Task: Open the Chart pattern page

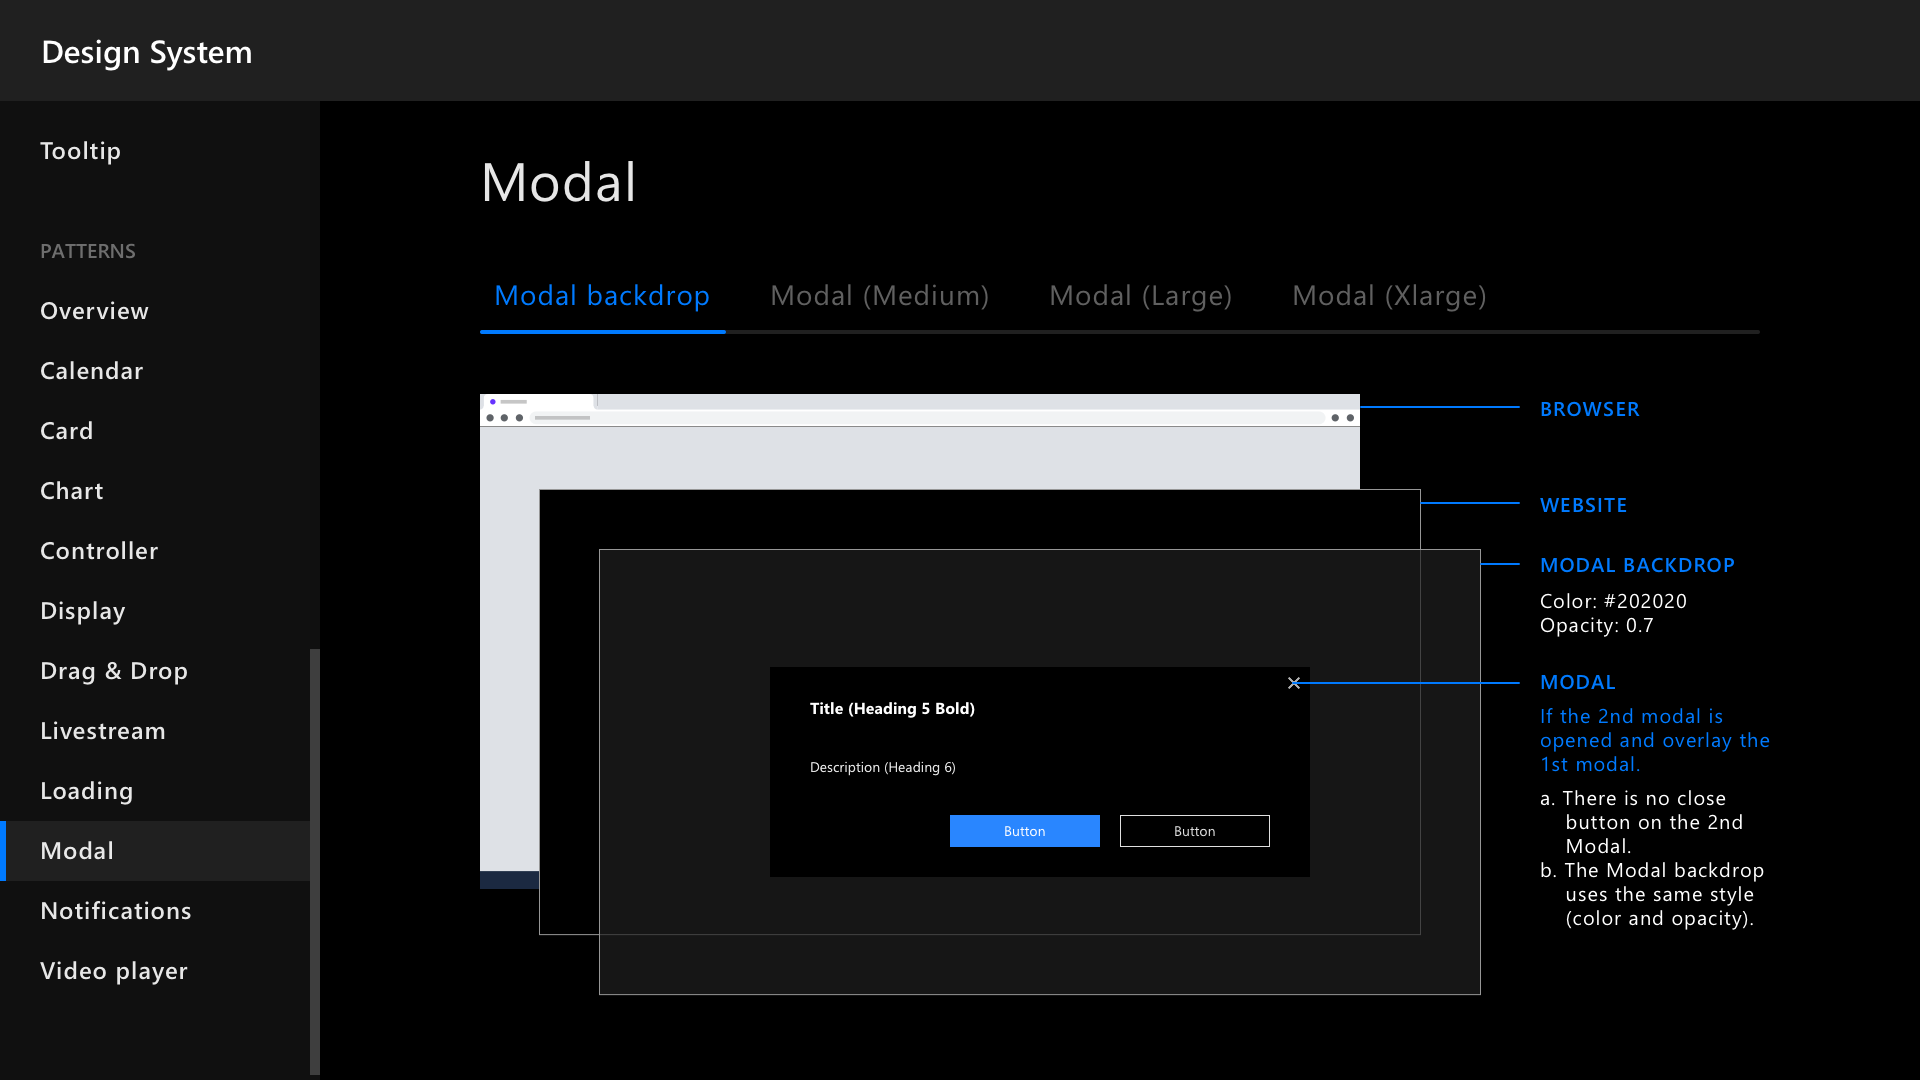Action: coord(71,491)
